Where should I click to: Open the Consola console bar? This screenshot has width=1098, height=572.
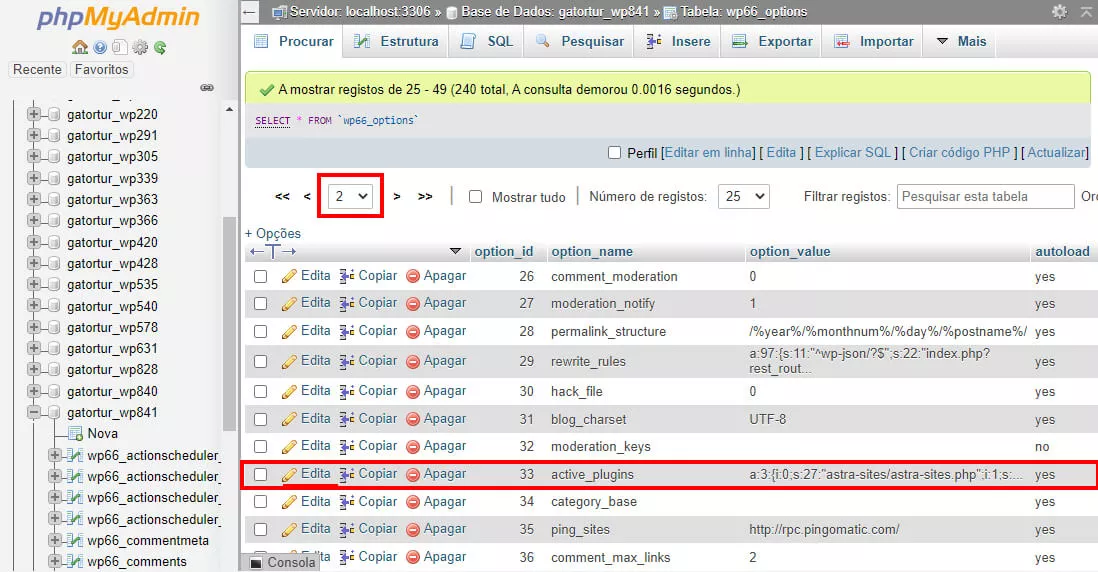(x=283, y=562)
